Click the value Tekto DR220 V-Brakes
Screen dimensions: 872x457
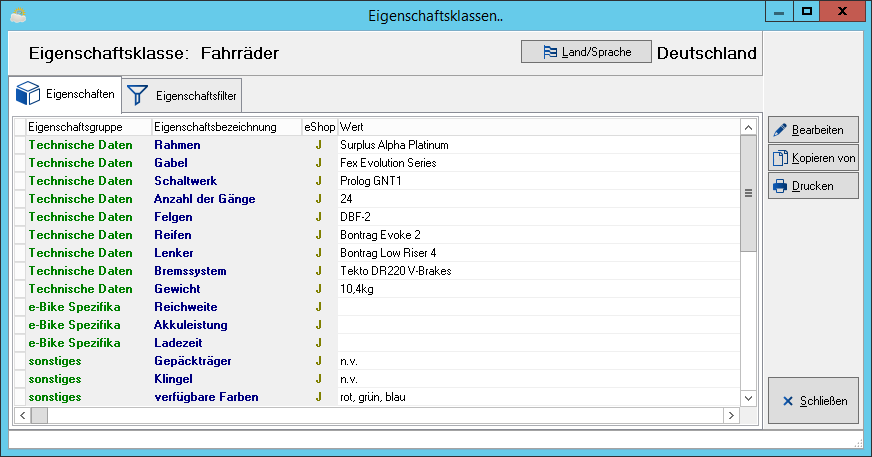395,271
